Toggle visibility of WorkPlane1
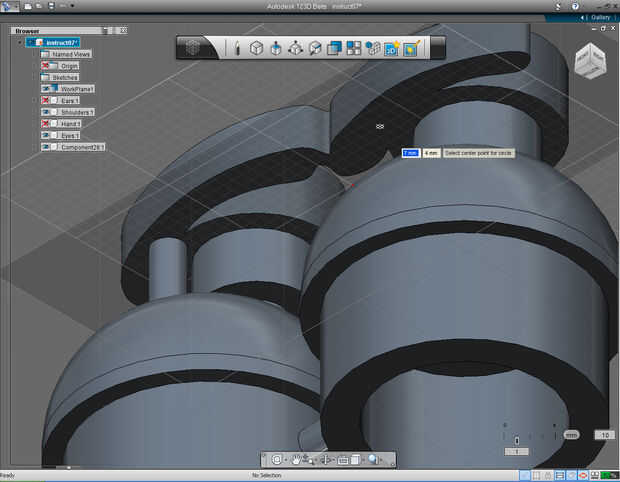 pyautogui.click(x=46, y=89)
